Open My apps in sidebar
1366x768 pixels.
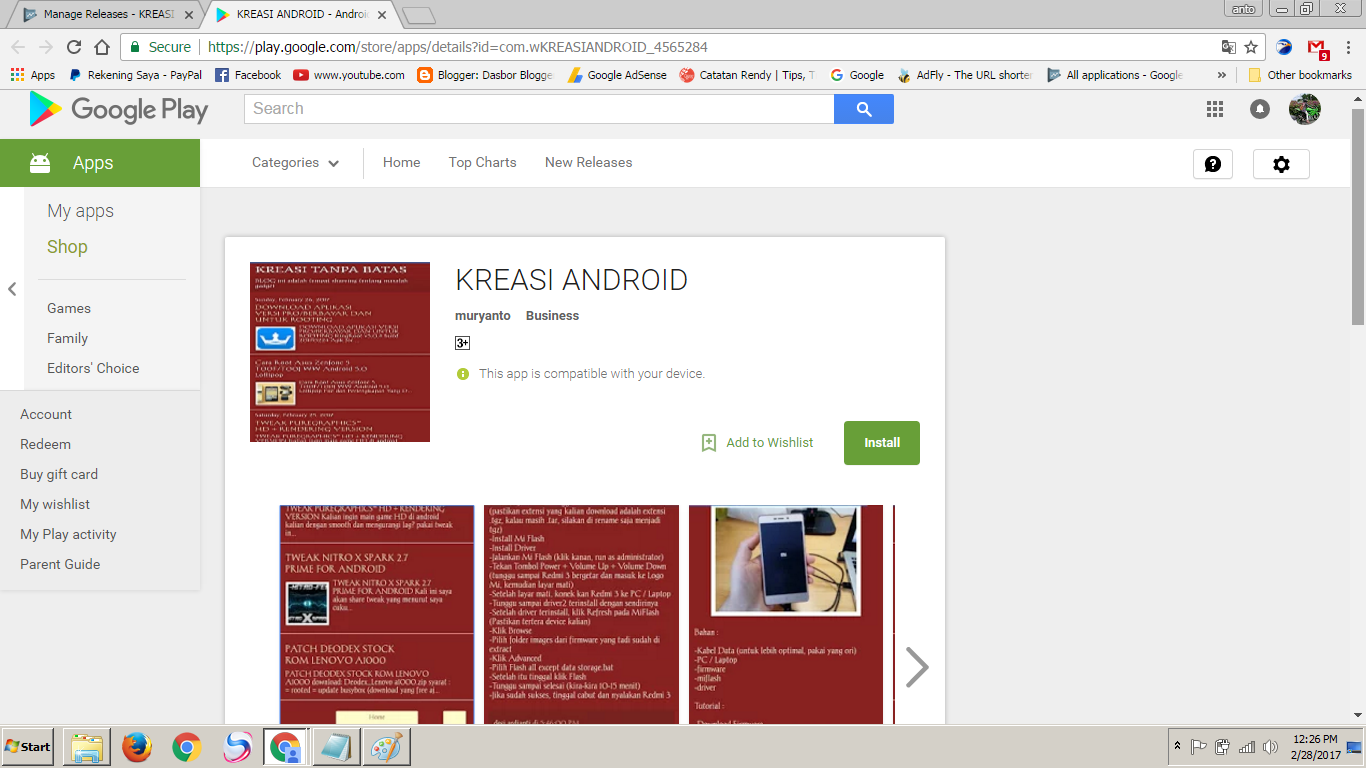tap(80, 211)
